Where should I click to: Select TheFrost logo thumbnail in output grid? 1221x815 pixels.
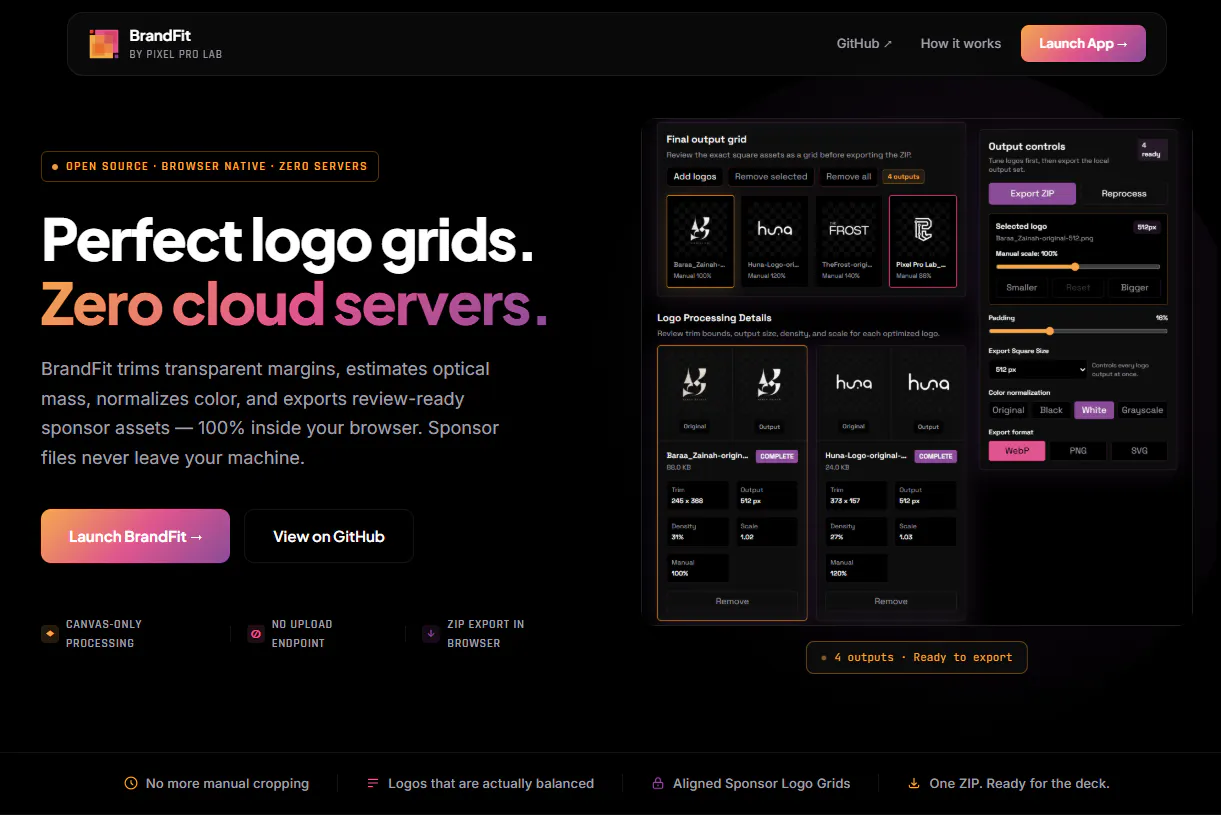(848, 240)
